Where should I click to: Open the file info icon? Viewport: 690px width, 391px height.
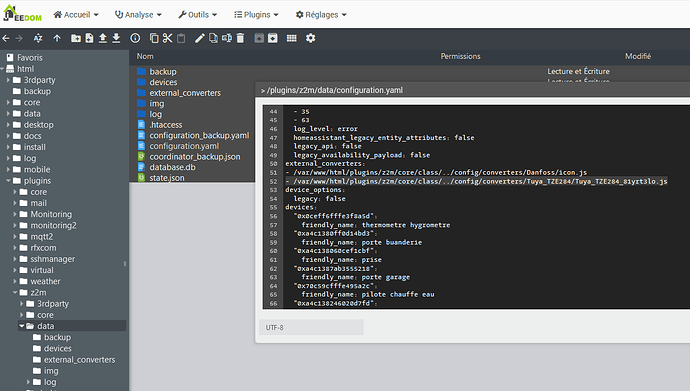click(x=135, y=39)
